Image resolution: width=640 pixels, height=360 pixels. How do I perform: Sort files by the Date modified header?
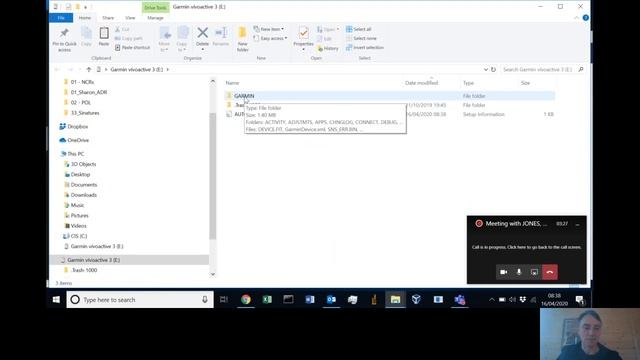pos(421,83)
